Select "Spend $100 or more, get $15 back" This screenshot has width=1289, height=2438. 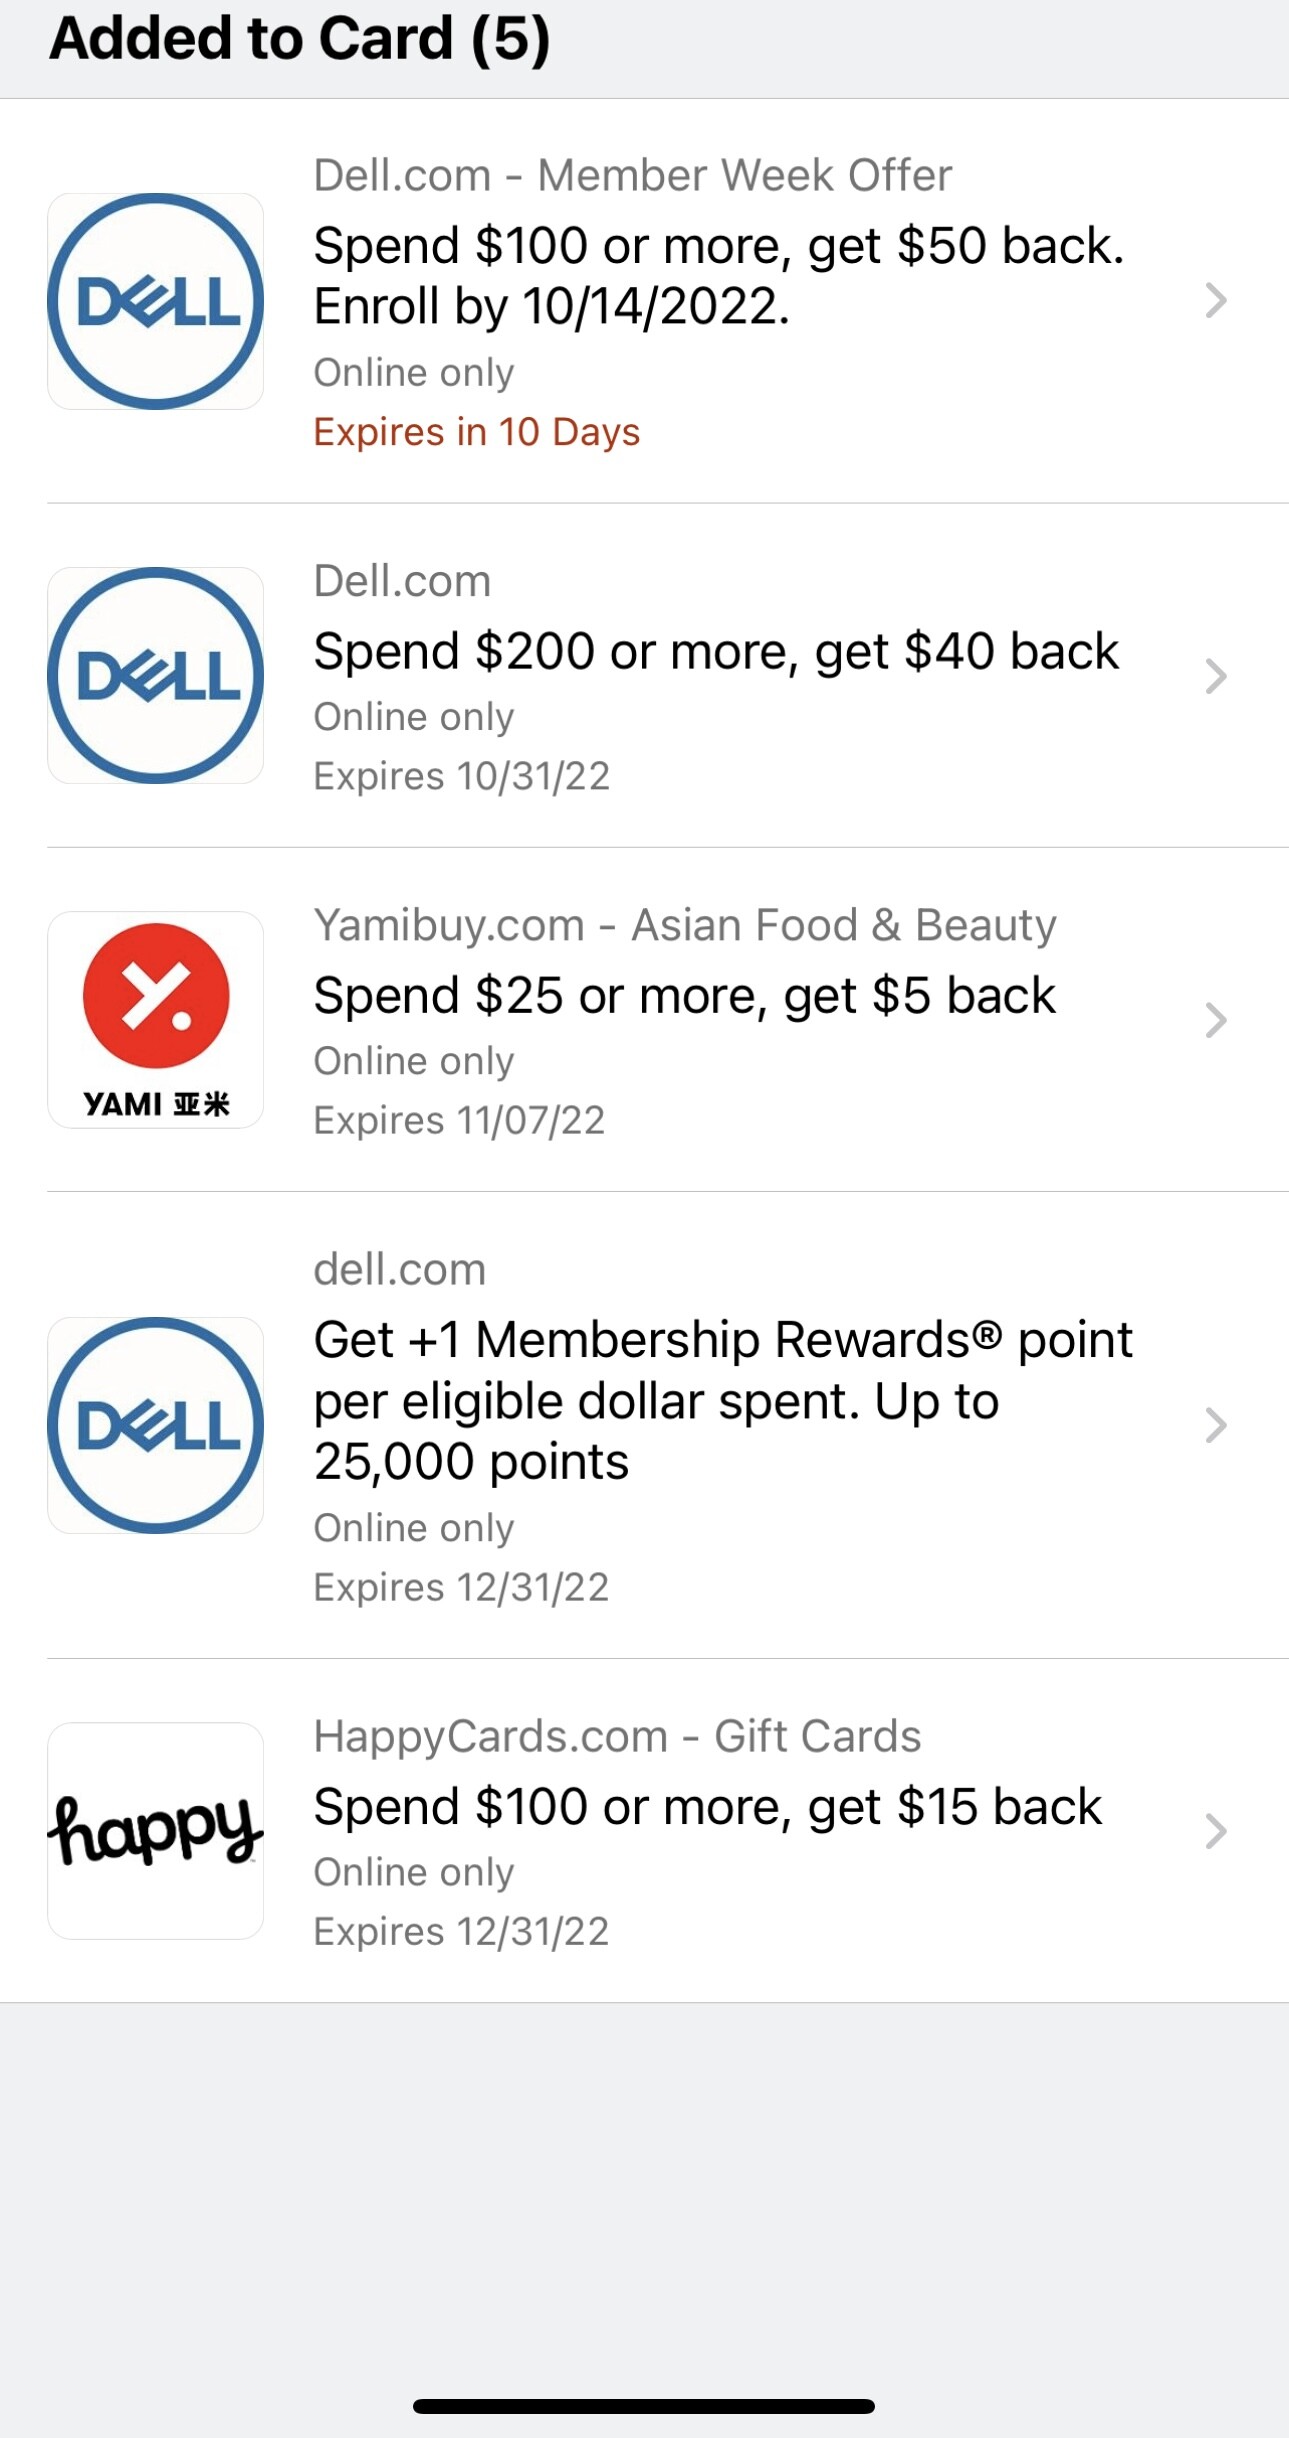click(x=707, y=1807)
